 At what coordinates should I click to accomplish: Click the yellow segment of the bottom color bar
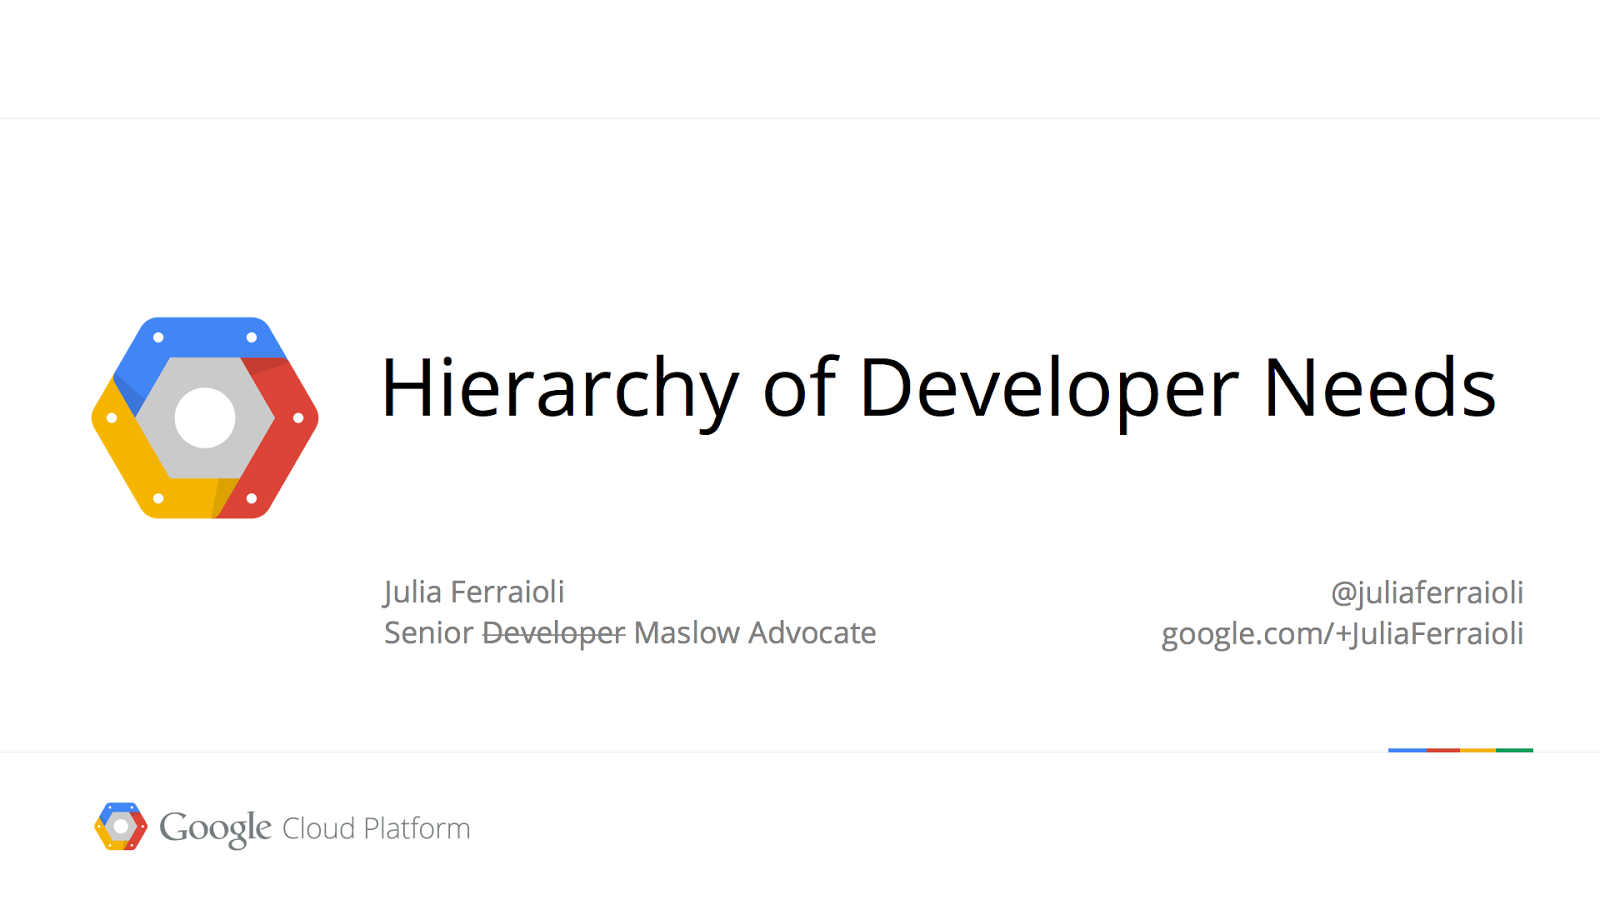point(1478,749)
